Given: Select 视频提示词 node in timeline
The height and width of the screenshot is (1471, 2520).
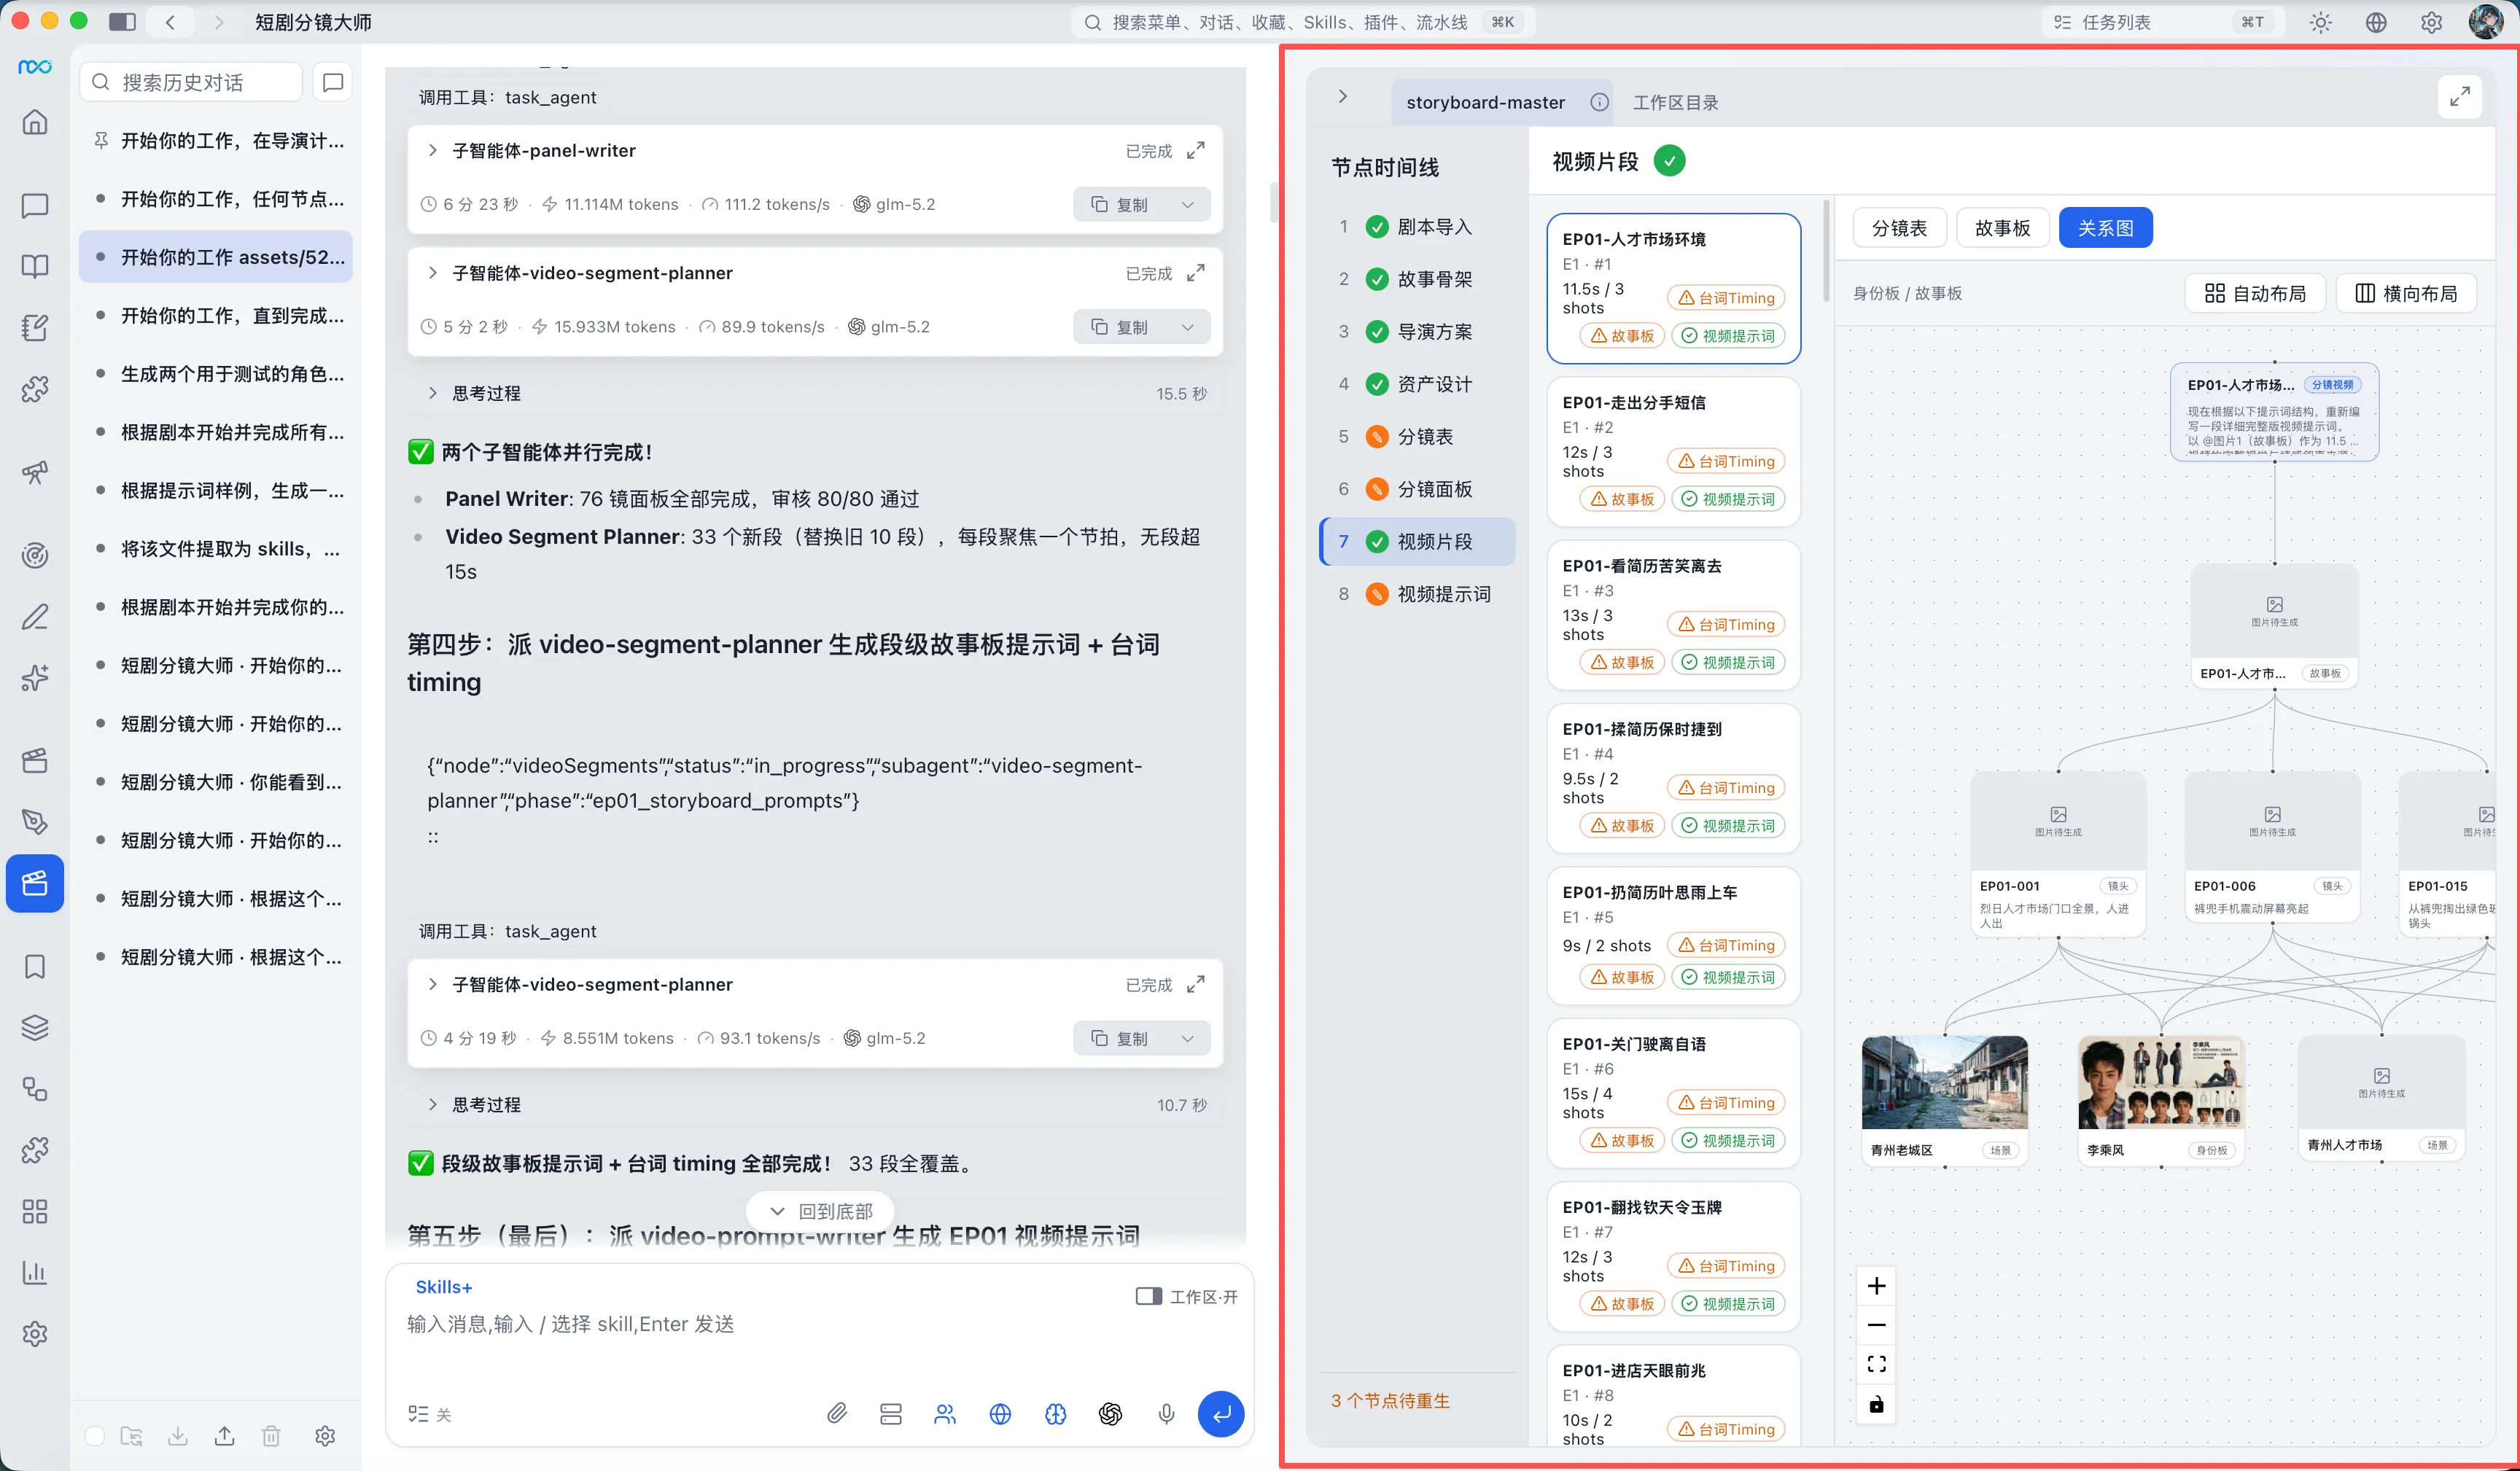Looking at the screenshot, I should 1417,594.
